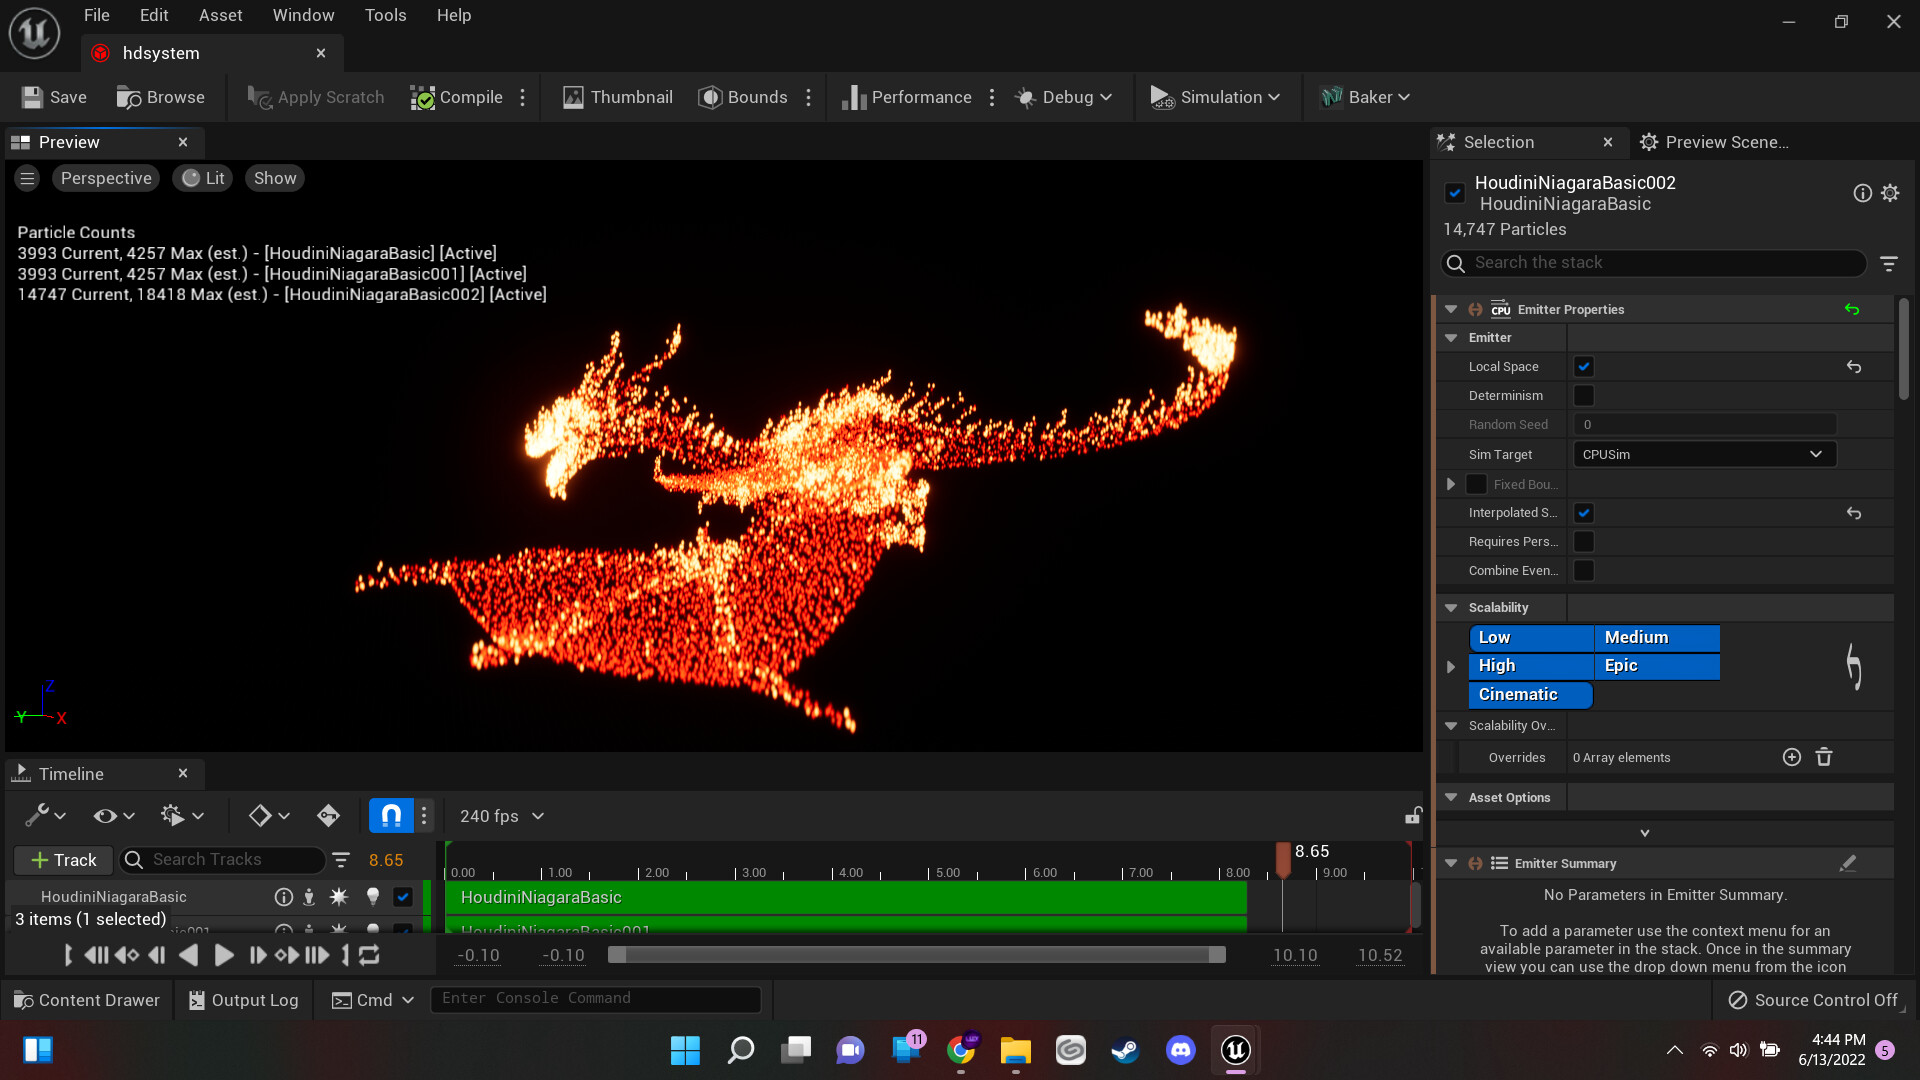Save the hdsystem asset
The width and height of the screenshot is (1920, 1080).
pyautogui.click(x=54, y=97)
